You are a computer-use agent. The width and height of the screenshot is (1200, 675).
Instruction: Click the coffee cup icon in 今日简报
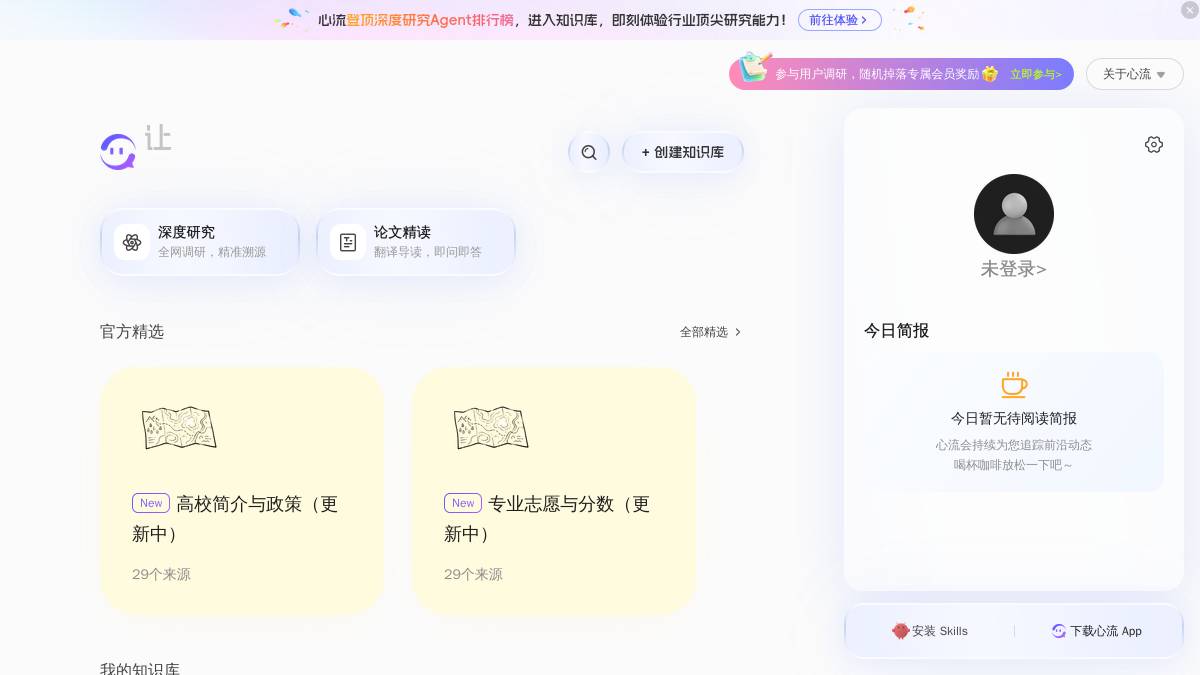coord(1014,384)
